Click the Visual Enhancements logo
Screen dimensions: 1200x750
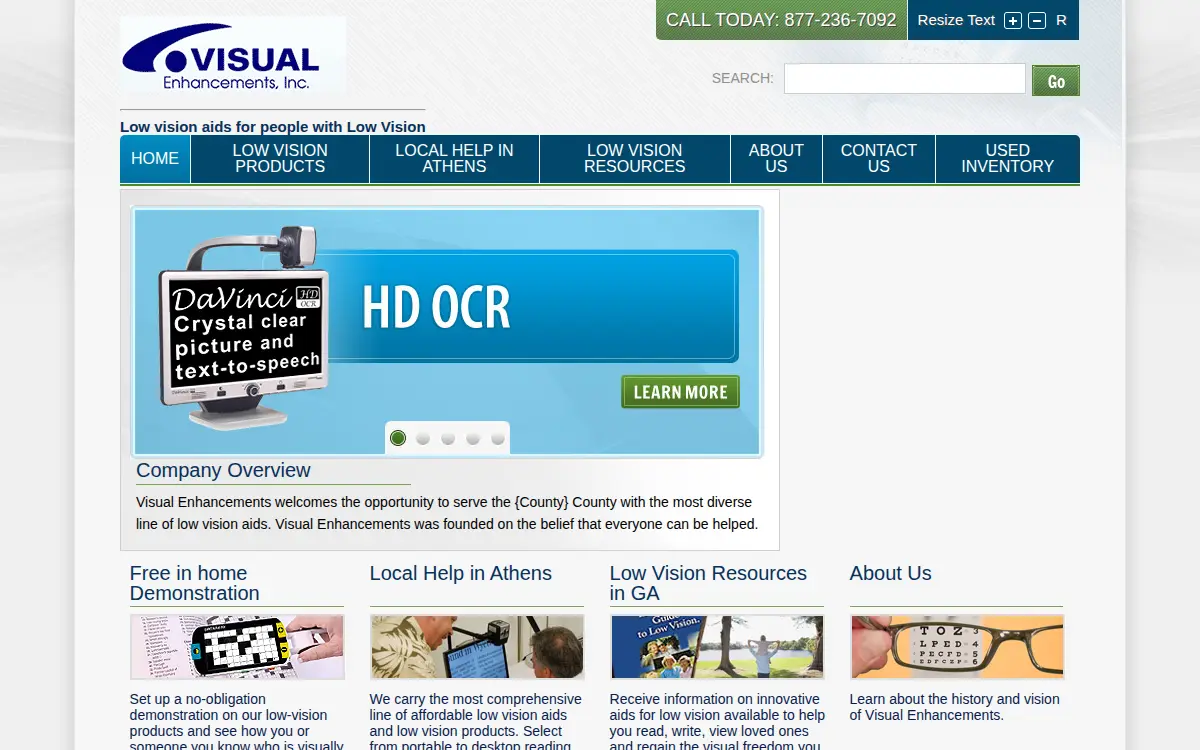point(233,56)
